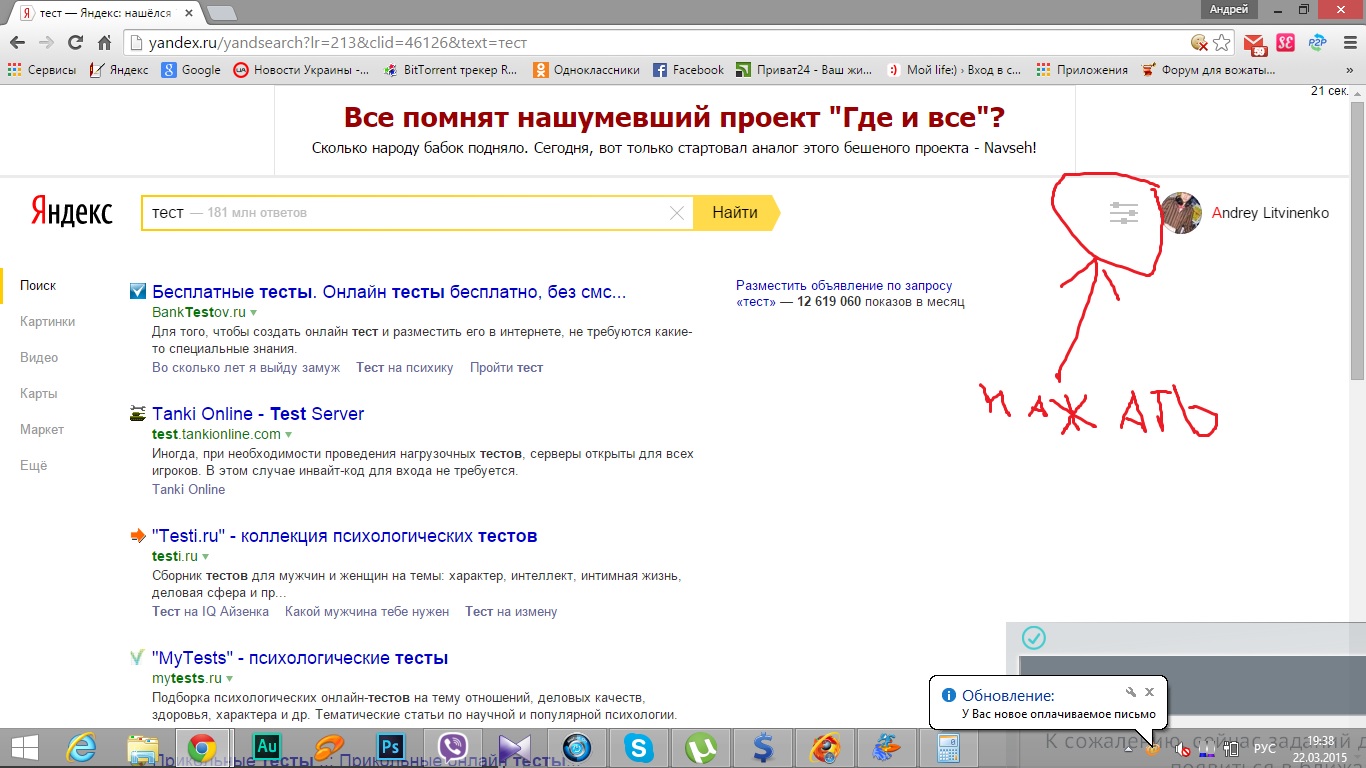Open the Приложения bookmark

pyautogui.click(x=1082, y=70)
